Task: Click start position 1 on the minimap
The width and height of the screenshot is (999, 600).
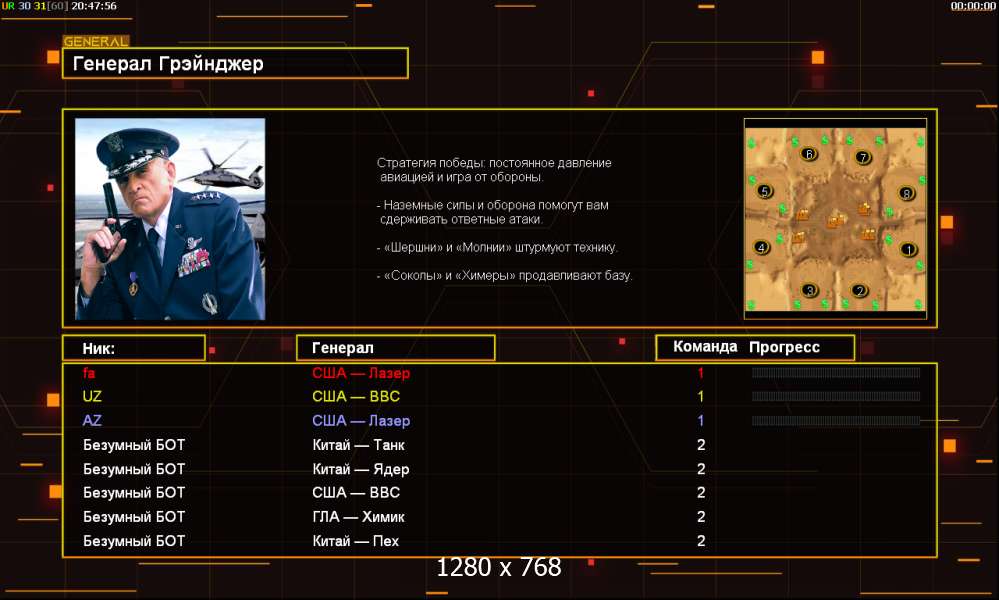Action: (908, 249)
